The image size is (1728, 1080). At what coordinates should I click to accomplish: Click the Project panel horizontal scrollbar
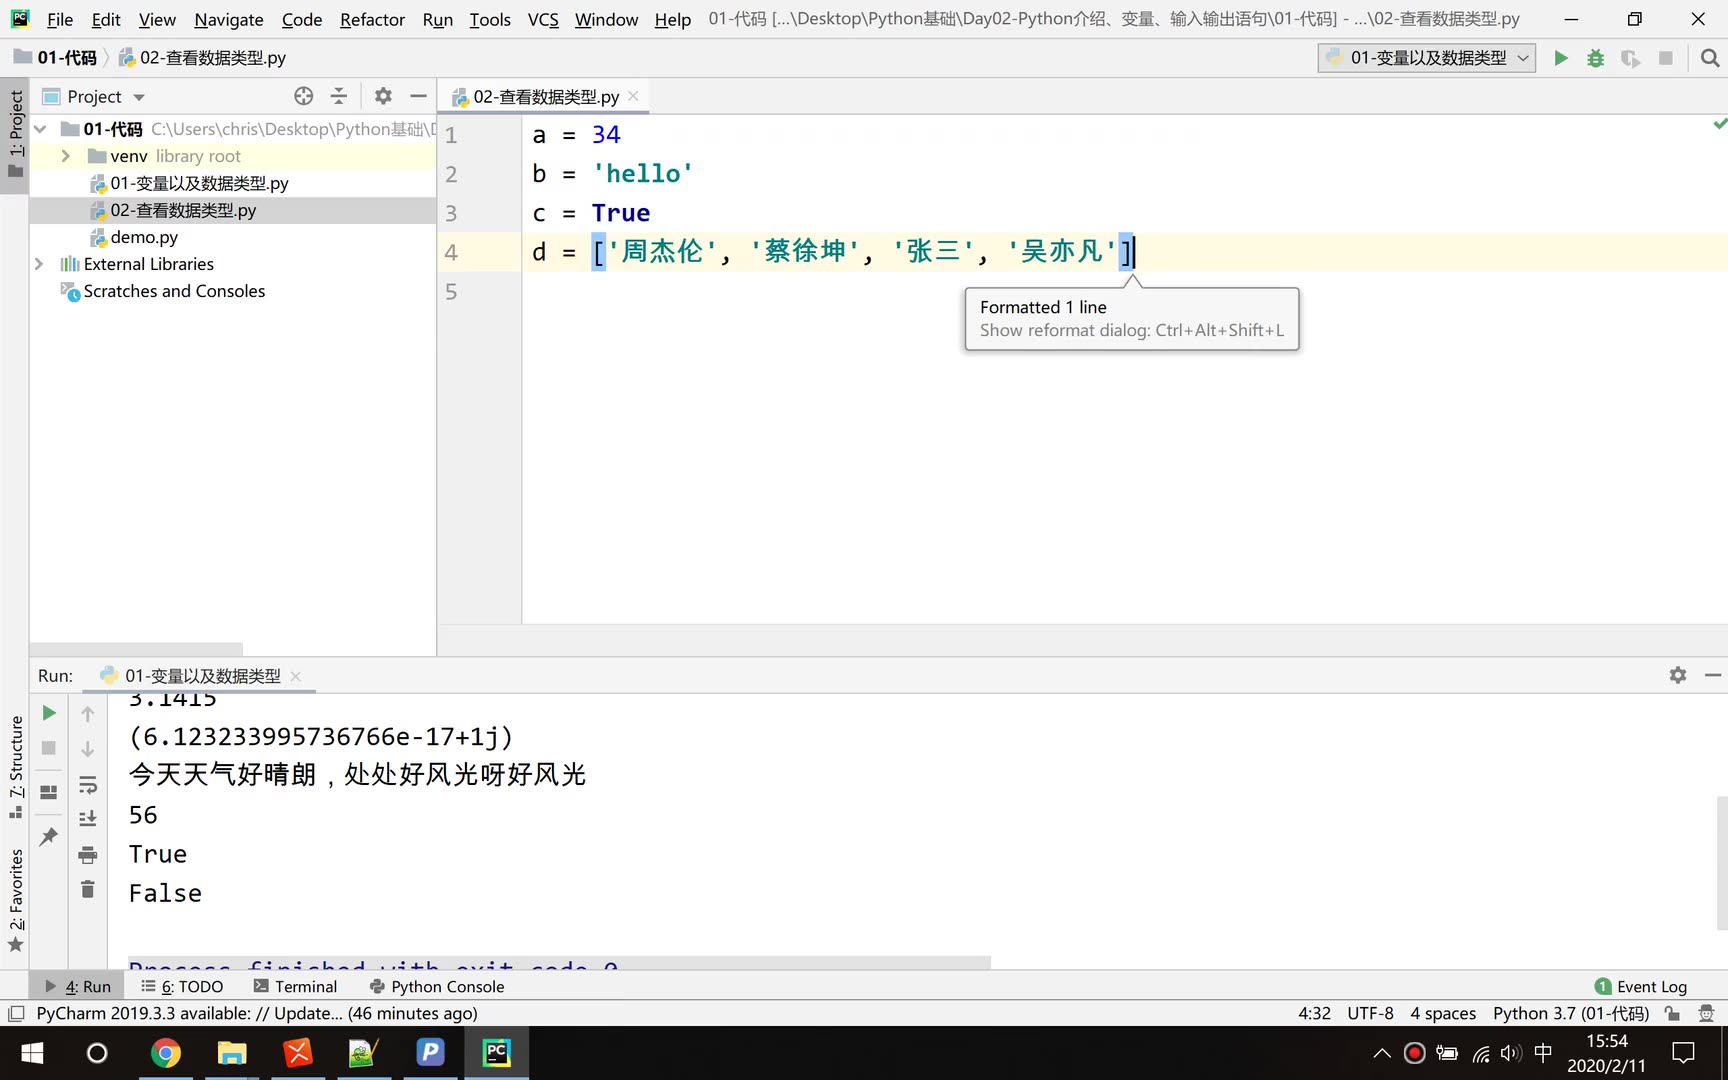coord(136,649)
